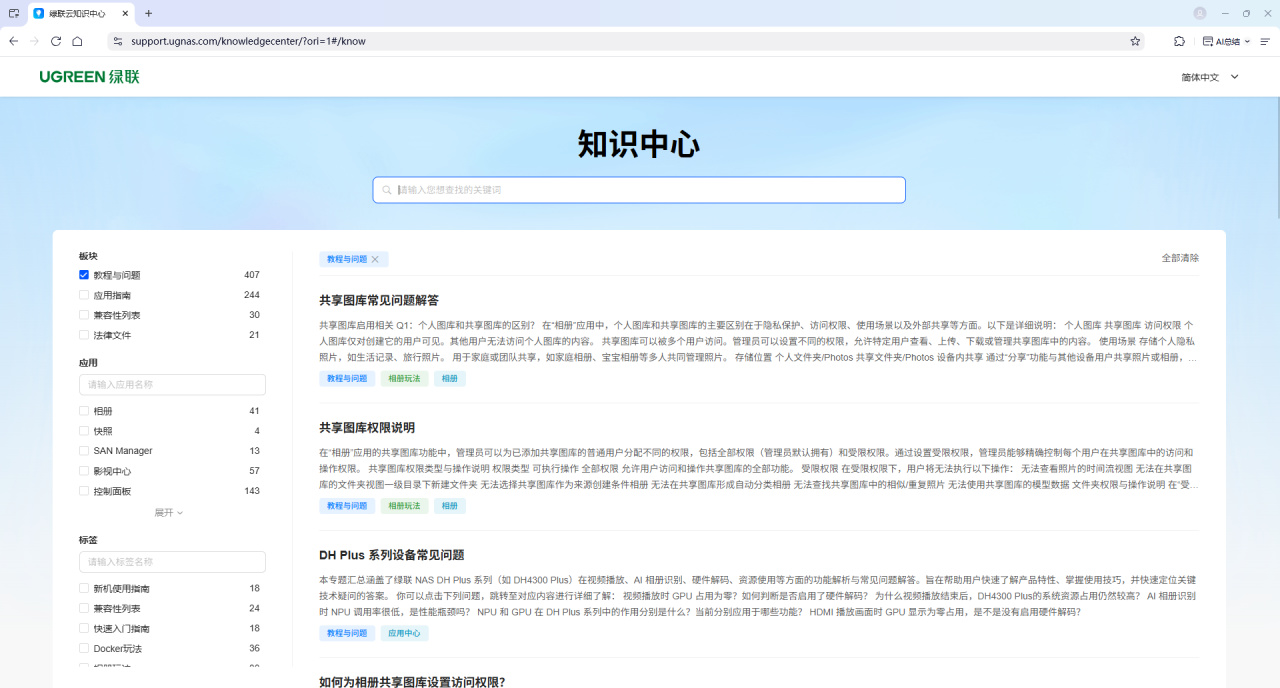
Task: Open article 共享图库权限说明
Action: (x=367, y=428)
